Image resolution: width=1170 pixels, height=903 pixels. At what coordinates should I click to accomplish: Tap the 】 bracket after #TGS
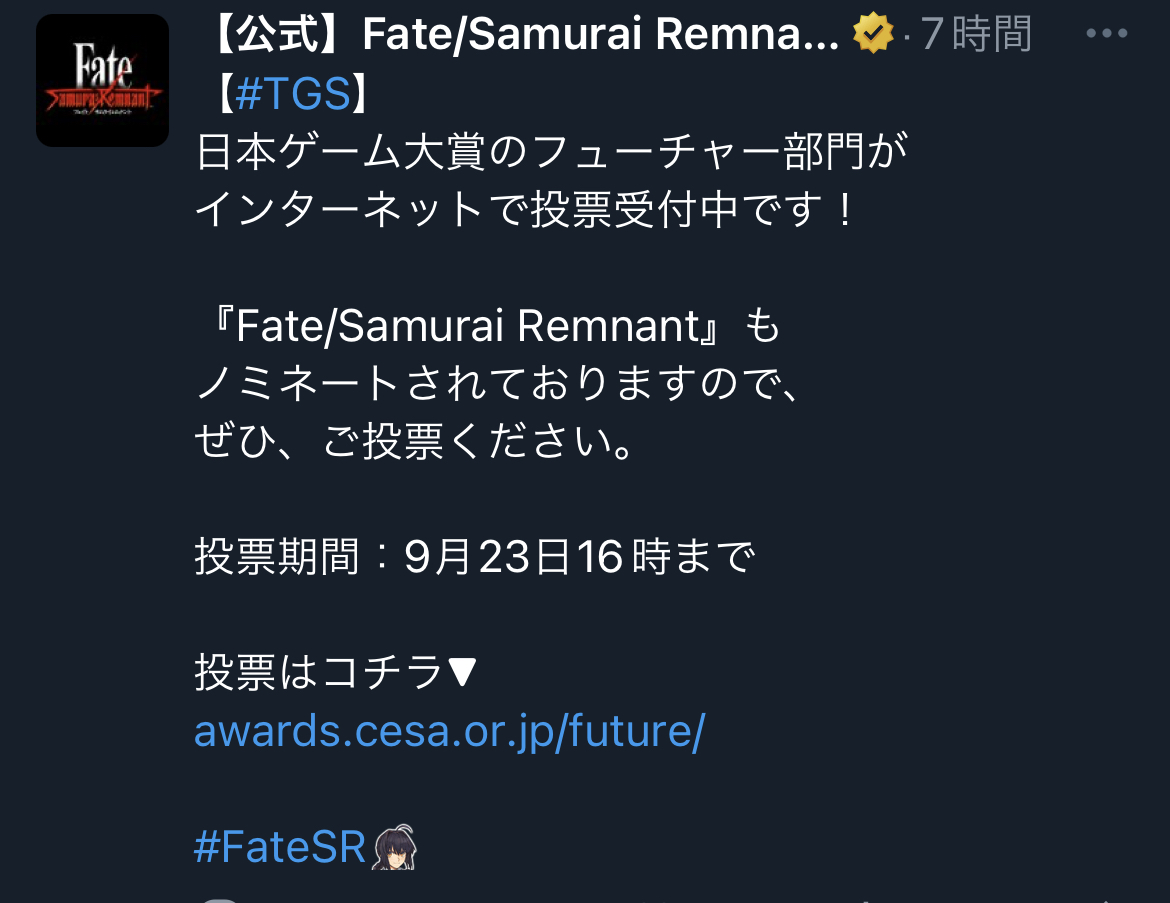360,94
